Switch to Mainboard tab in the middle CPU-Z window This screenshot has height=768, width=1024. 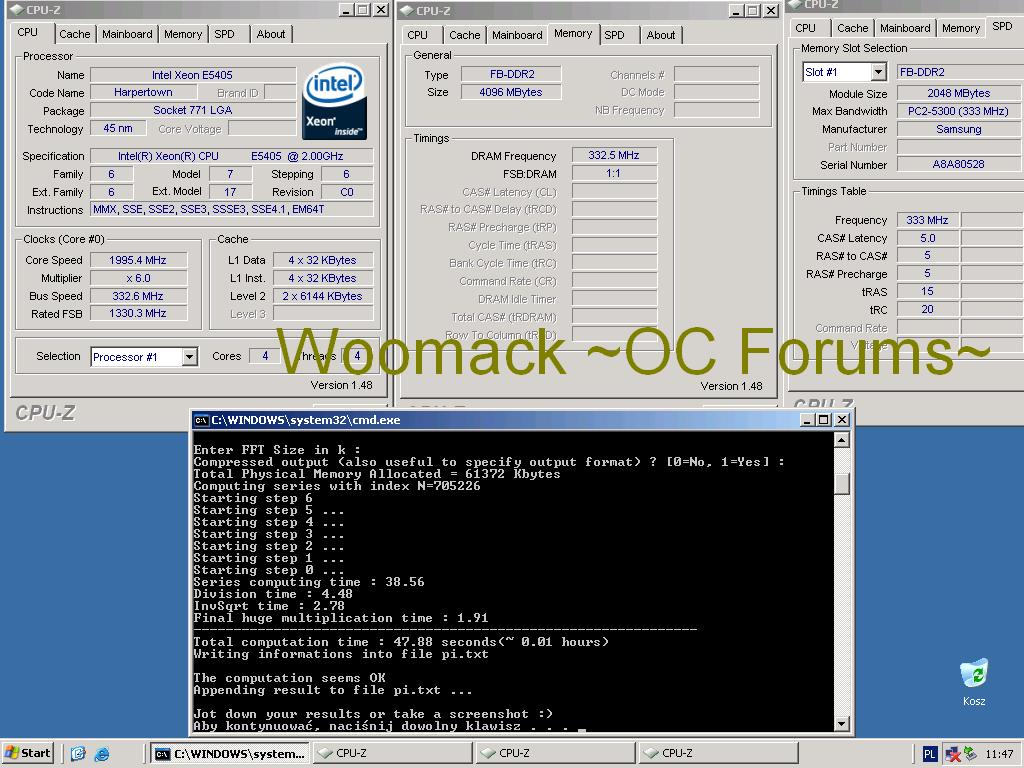[x=517, y=35]
